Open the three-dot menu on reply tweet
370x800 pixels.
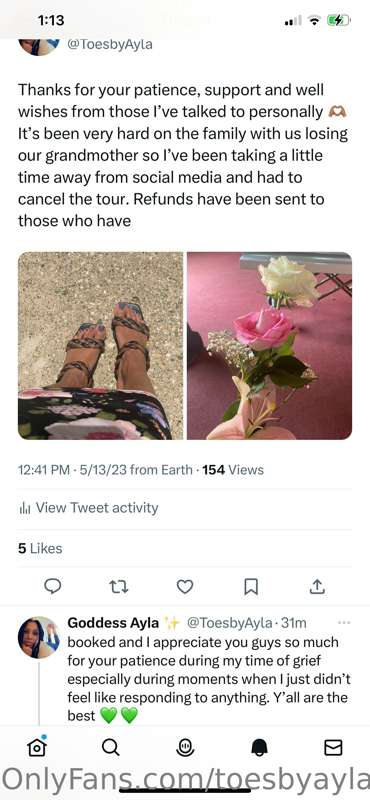[344, 623]
